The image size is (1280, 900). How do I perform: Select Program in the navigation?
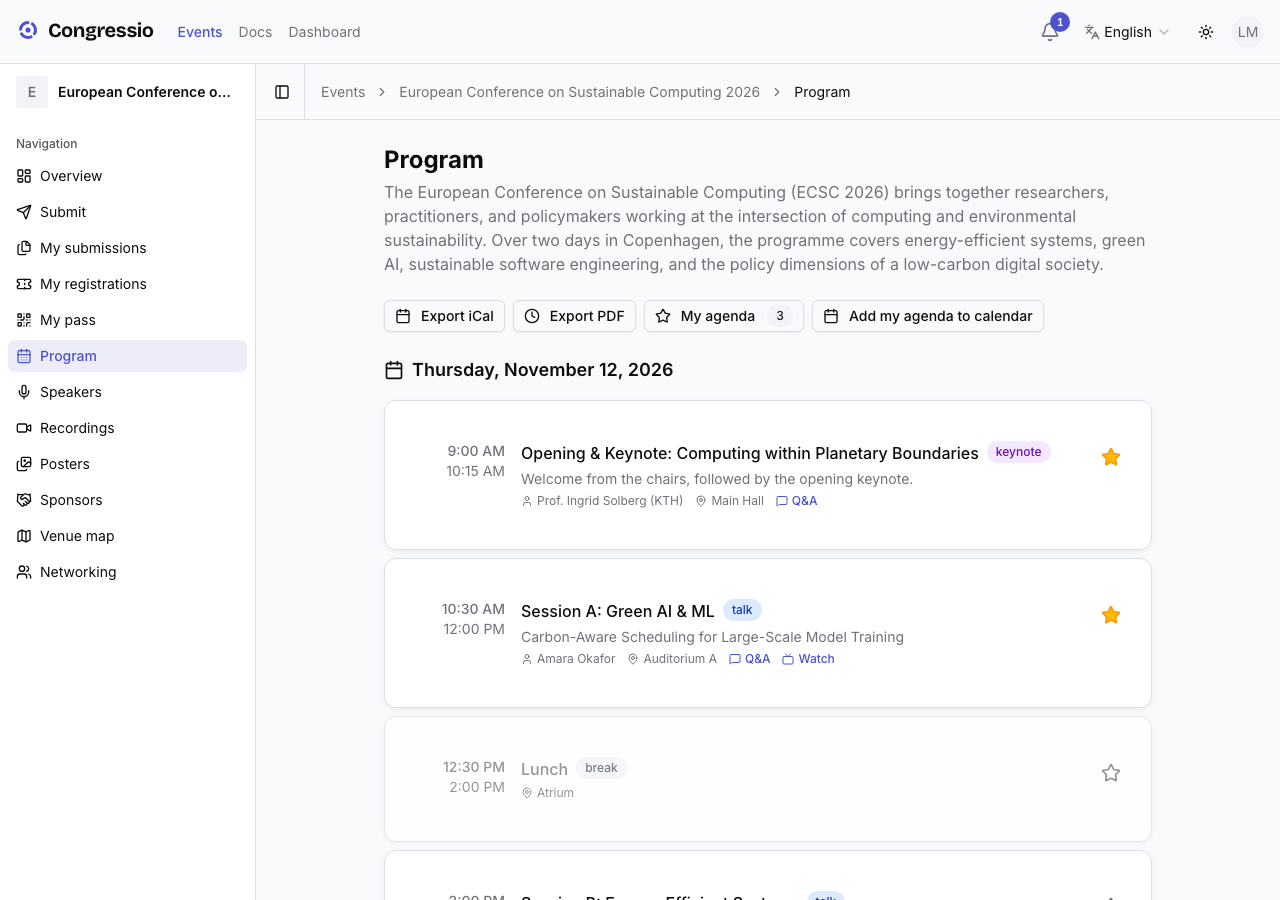coord(127,356)
